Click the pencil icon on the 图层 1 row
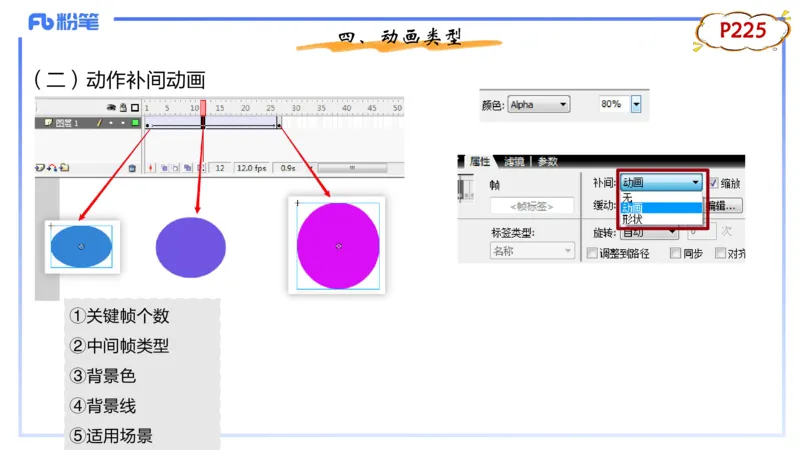800x450 pixels. click(x=99, y=122)
